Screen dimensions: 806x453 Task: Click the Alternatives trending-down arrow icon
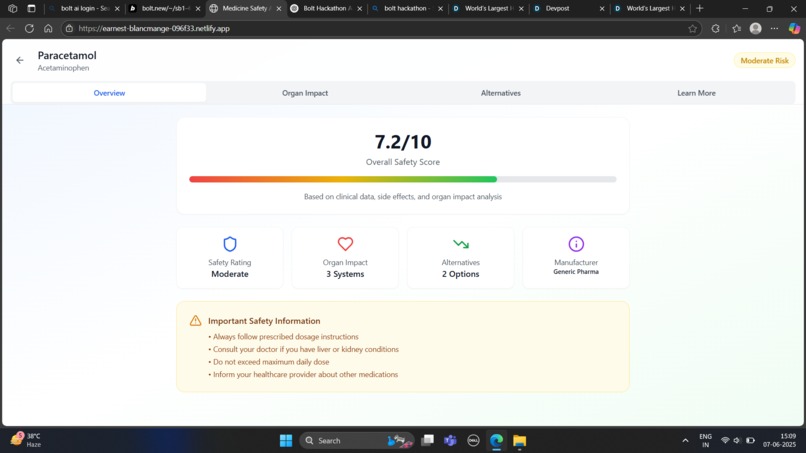click(461, 244)
